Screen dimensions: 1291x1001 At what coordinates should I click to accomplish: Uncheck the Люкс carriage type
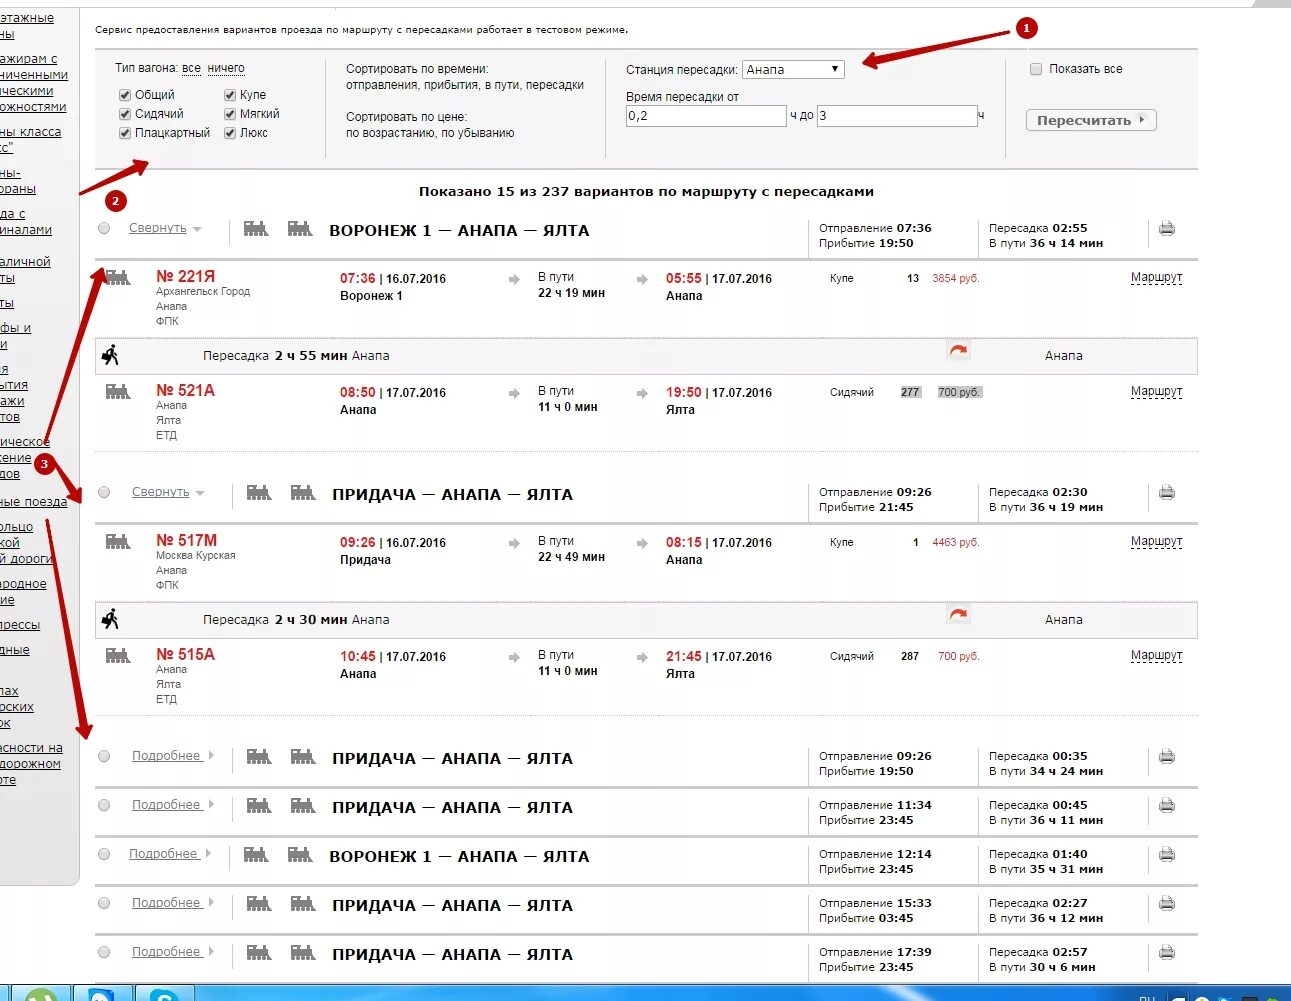230,133
